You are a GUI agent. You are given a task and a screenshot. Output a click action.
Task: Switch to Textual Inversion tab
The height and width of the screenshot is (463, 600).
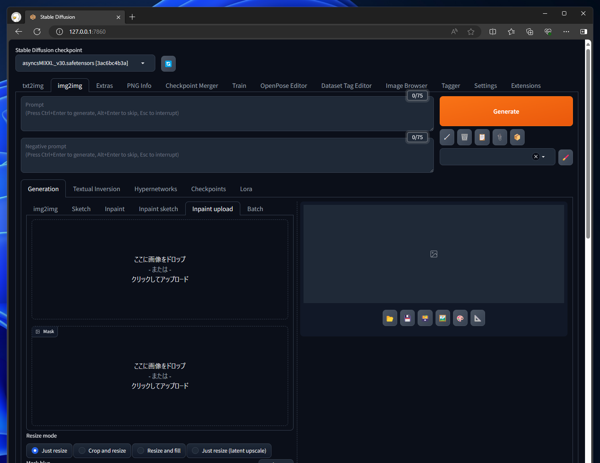96,189
